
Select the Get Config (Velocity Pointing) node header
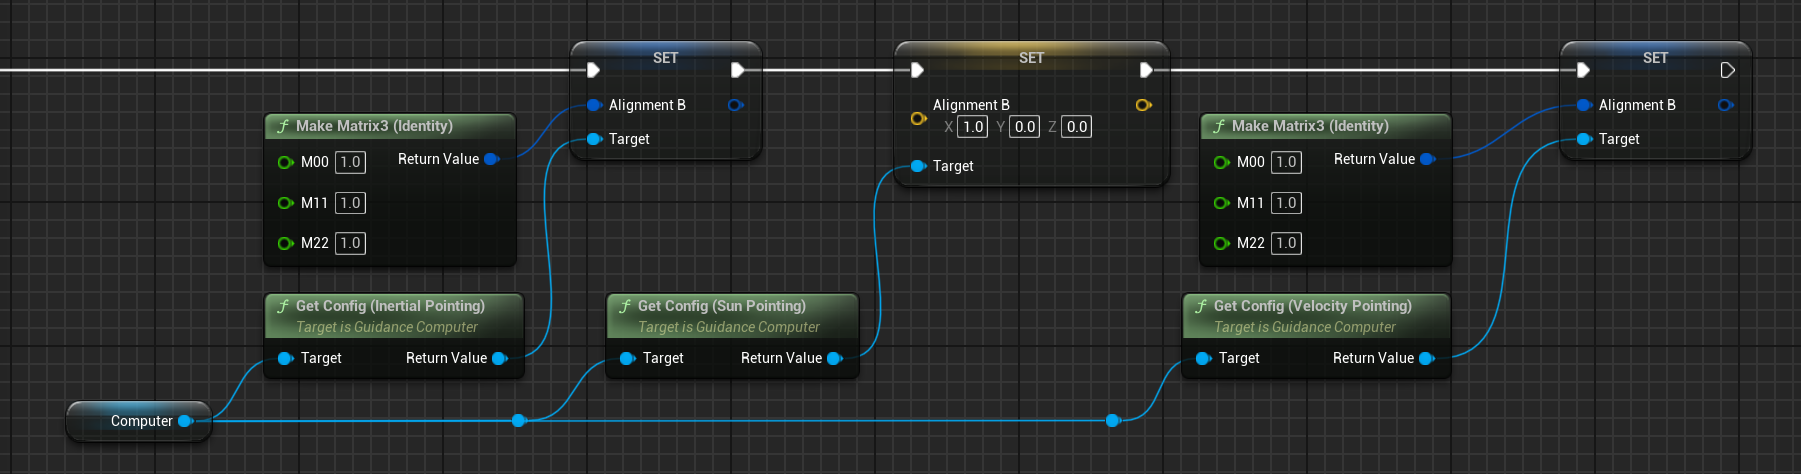click(1312, 306)
